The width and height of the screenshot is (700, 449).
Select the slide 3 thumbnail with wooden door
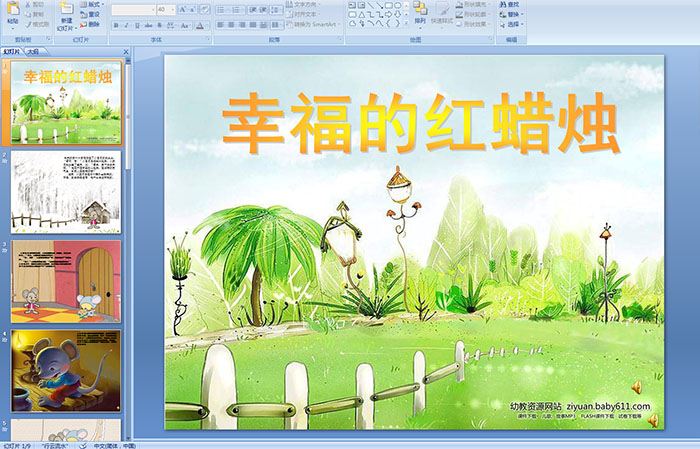tap(66, 281)
